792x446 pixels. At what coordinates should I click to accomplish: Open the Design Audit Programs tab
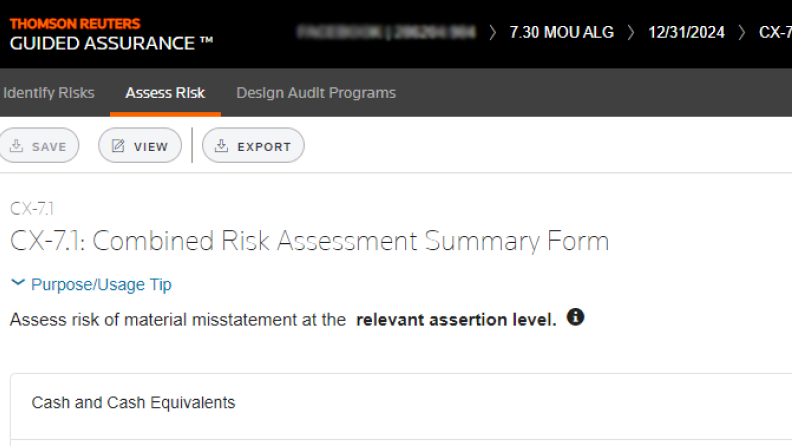[x=316, y=93]
